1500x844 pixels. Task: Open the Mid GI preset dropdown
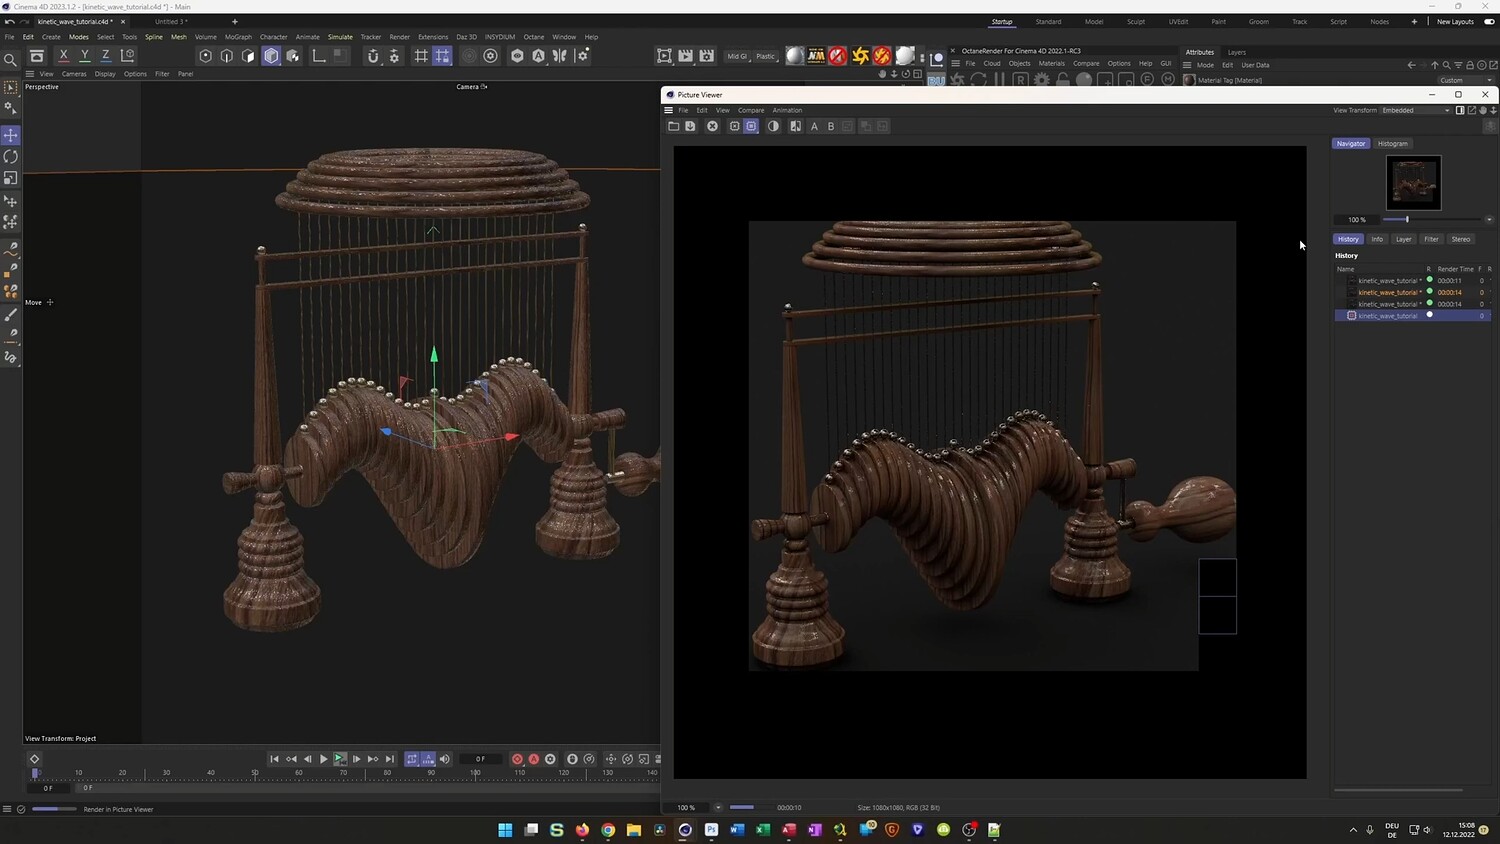pyautogui.click(x=737, y=56)
